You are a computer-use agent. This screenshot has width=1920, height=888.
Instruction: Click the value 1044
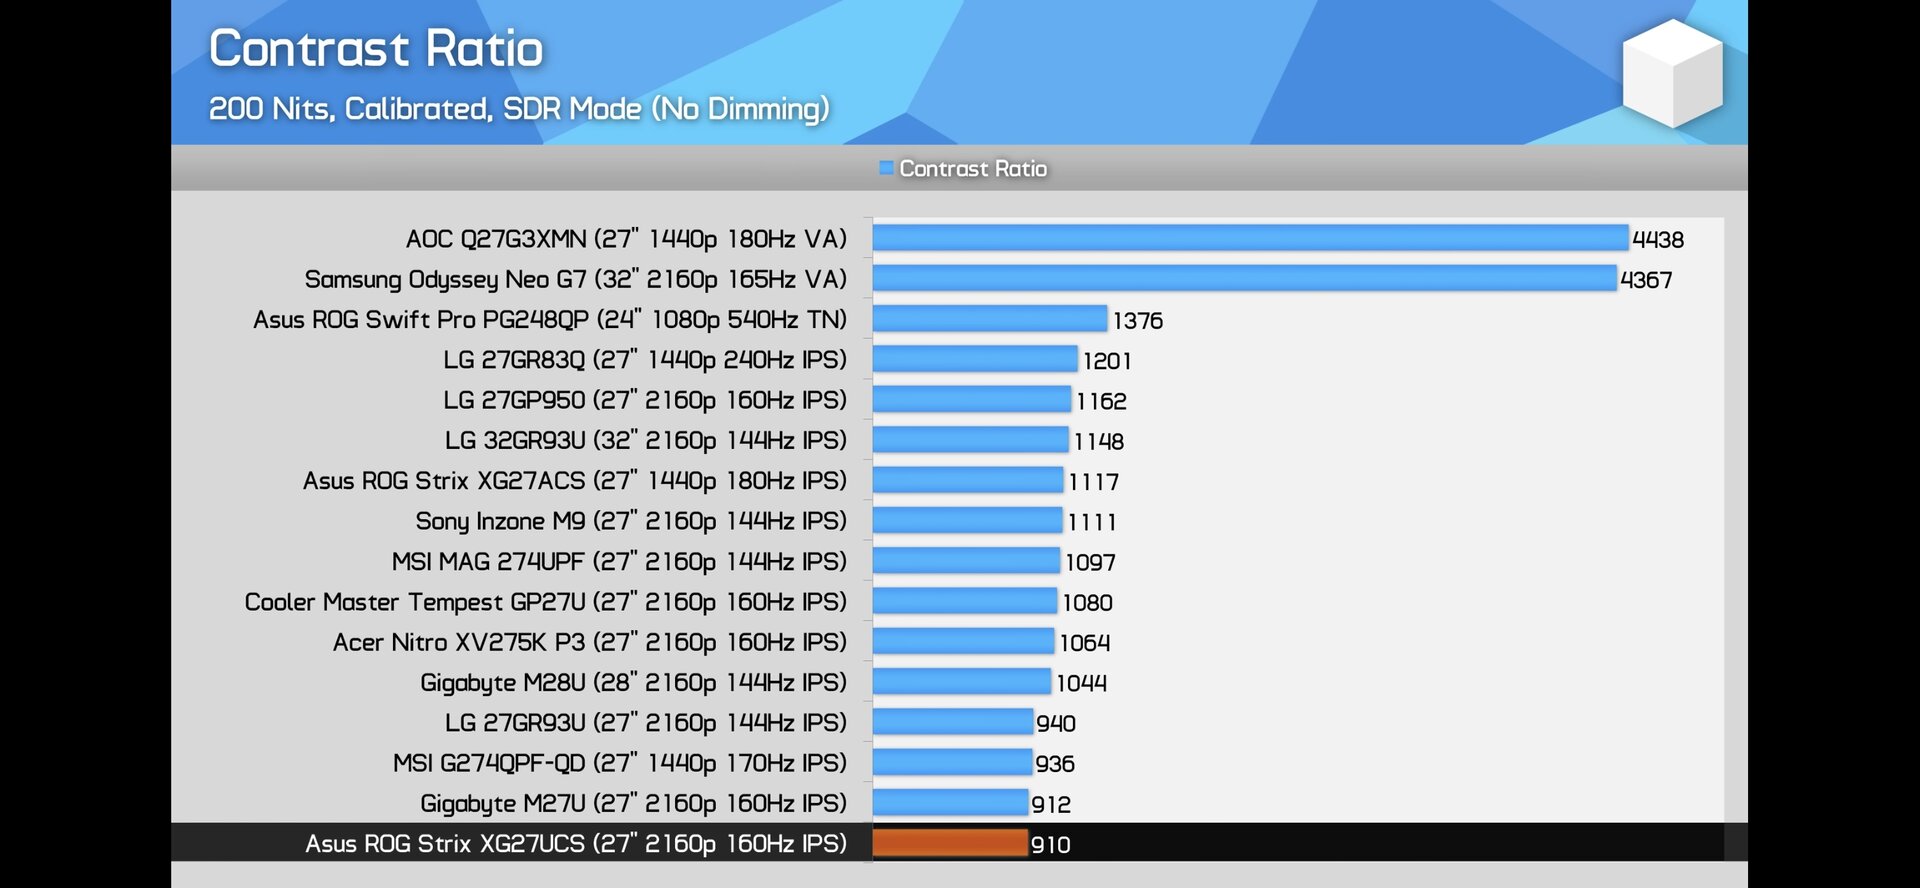click(x=1081, y=683)
